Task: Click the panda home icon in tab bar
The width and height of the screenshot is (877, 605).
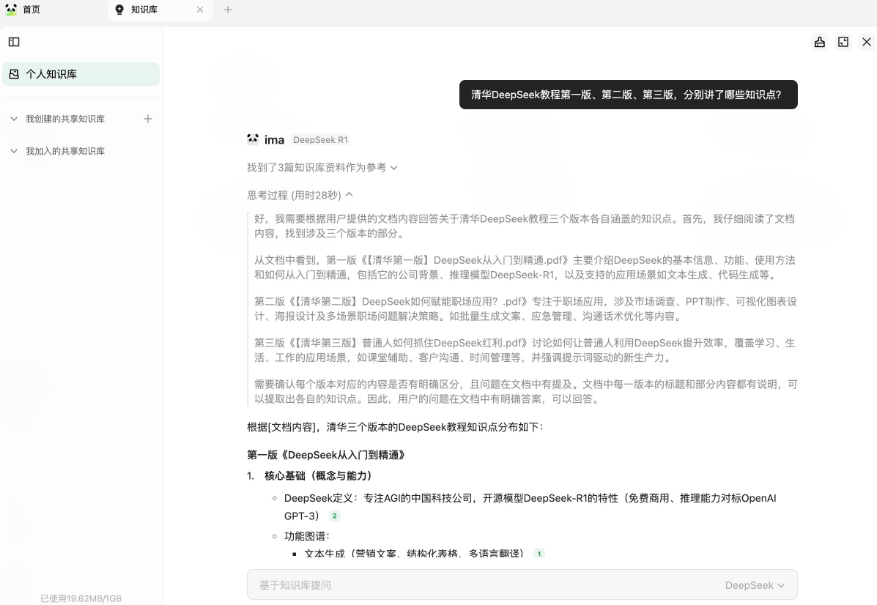Action: (11, 9)
